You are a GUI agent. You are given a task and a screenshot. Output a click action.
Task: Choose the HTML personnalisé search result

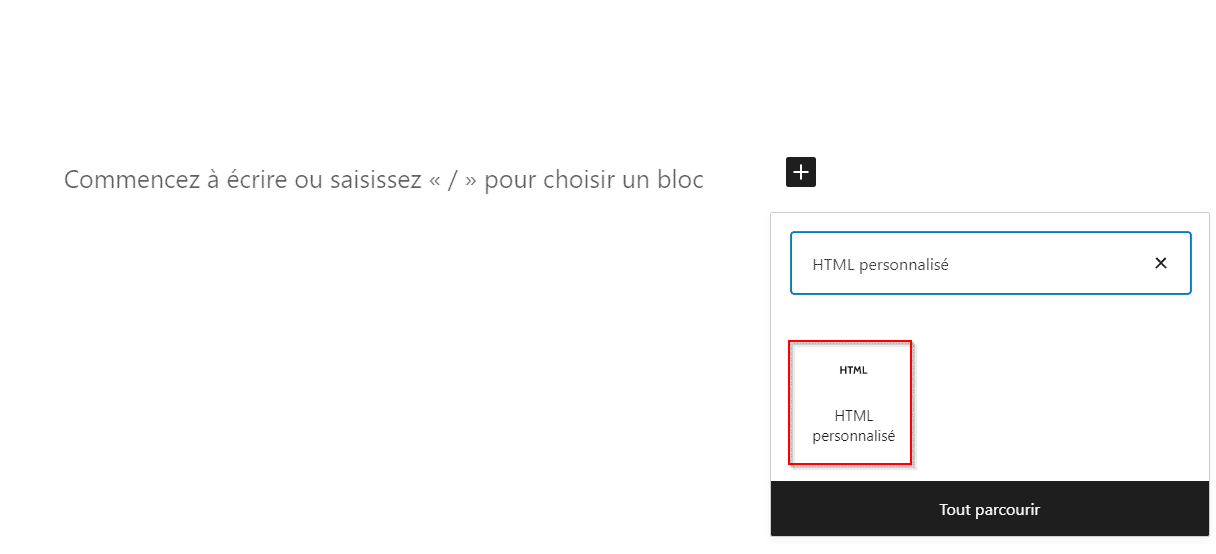(852, 403)
